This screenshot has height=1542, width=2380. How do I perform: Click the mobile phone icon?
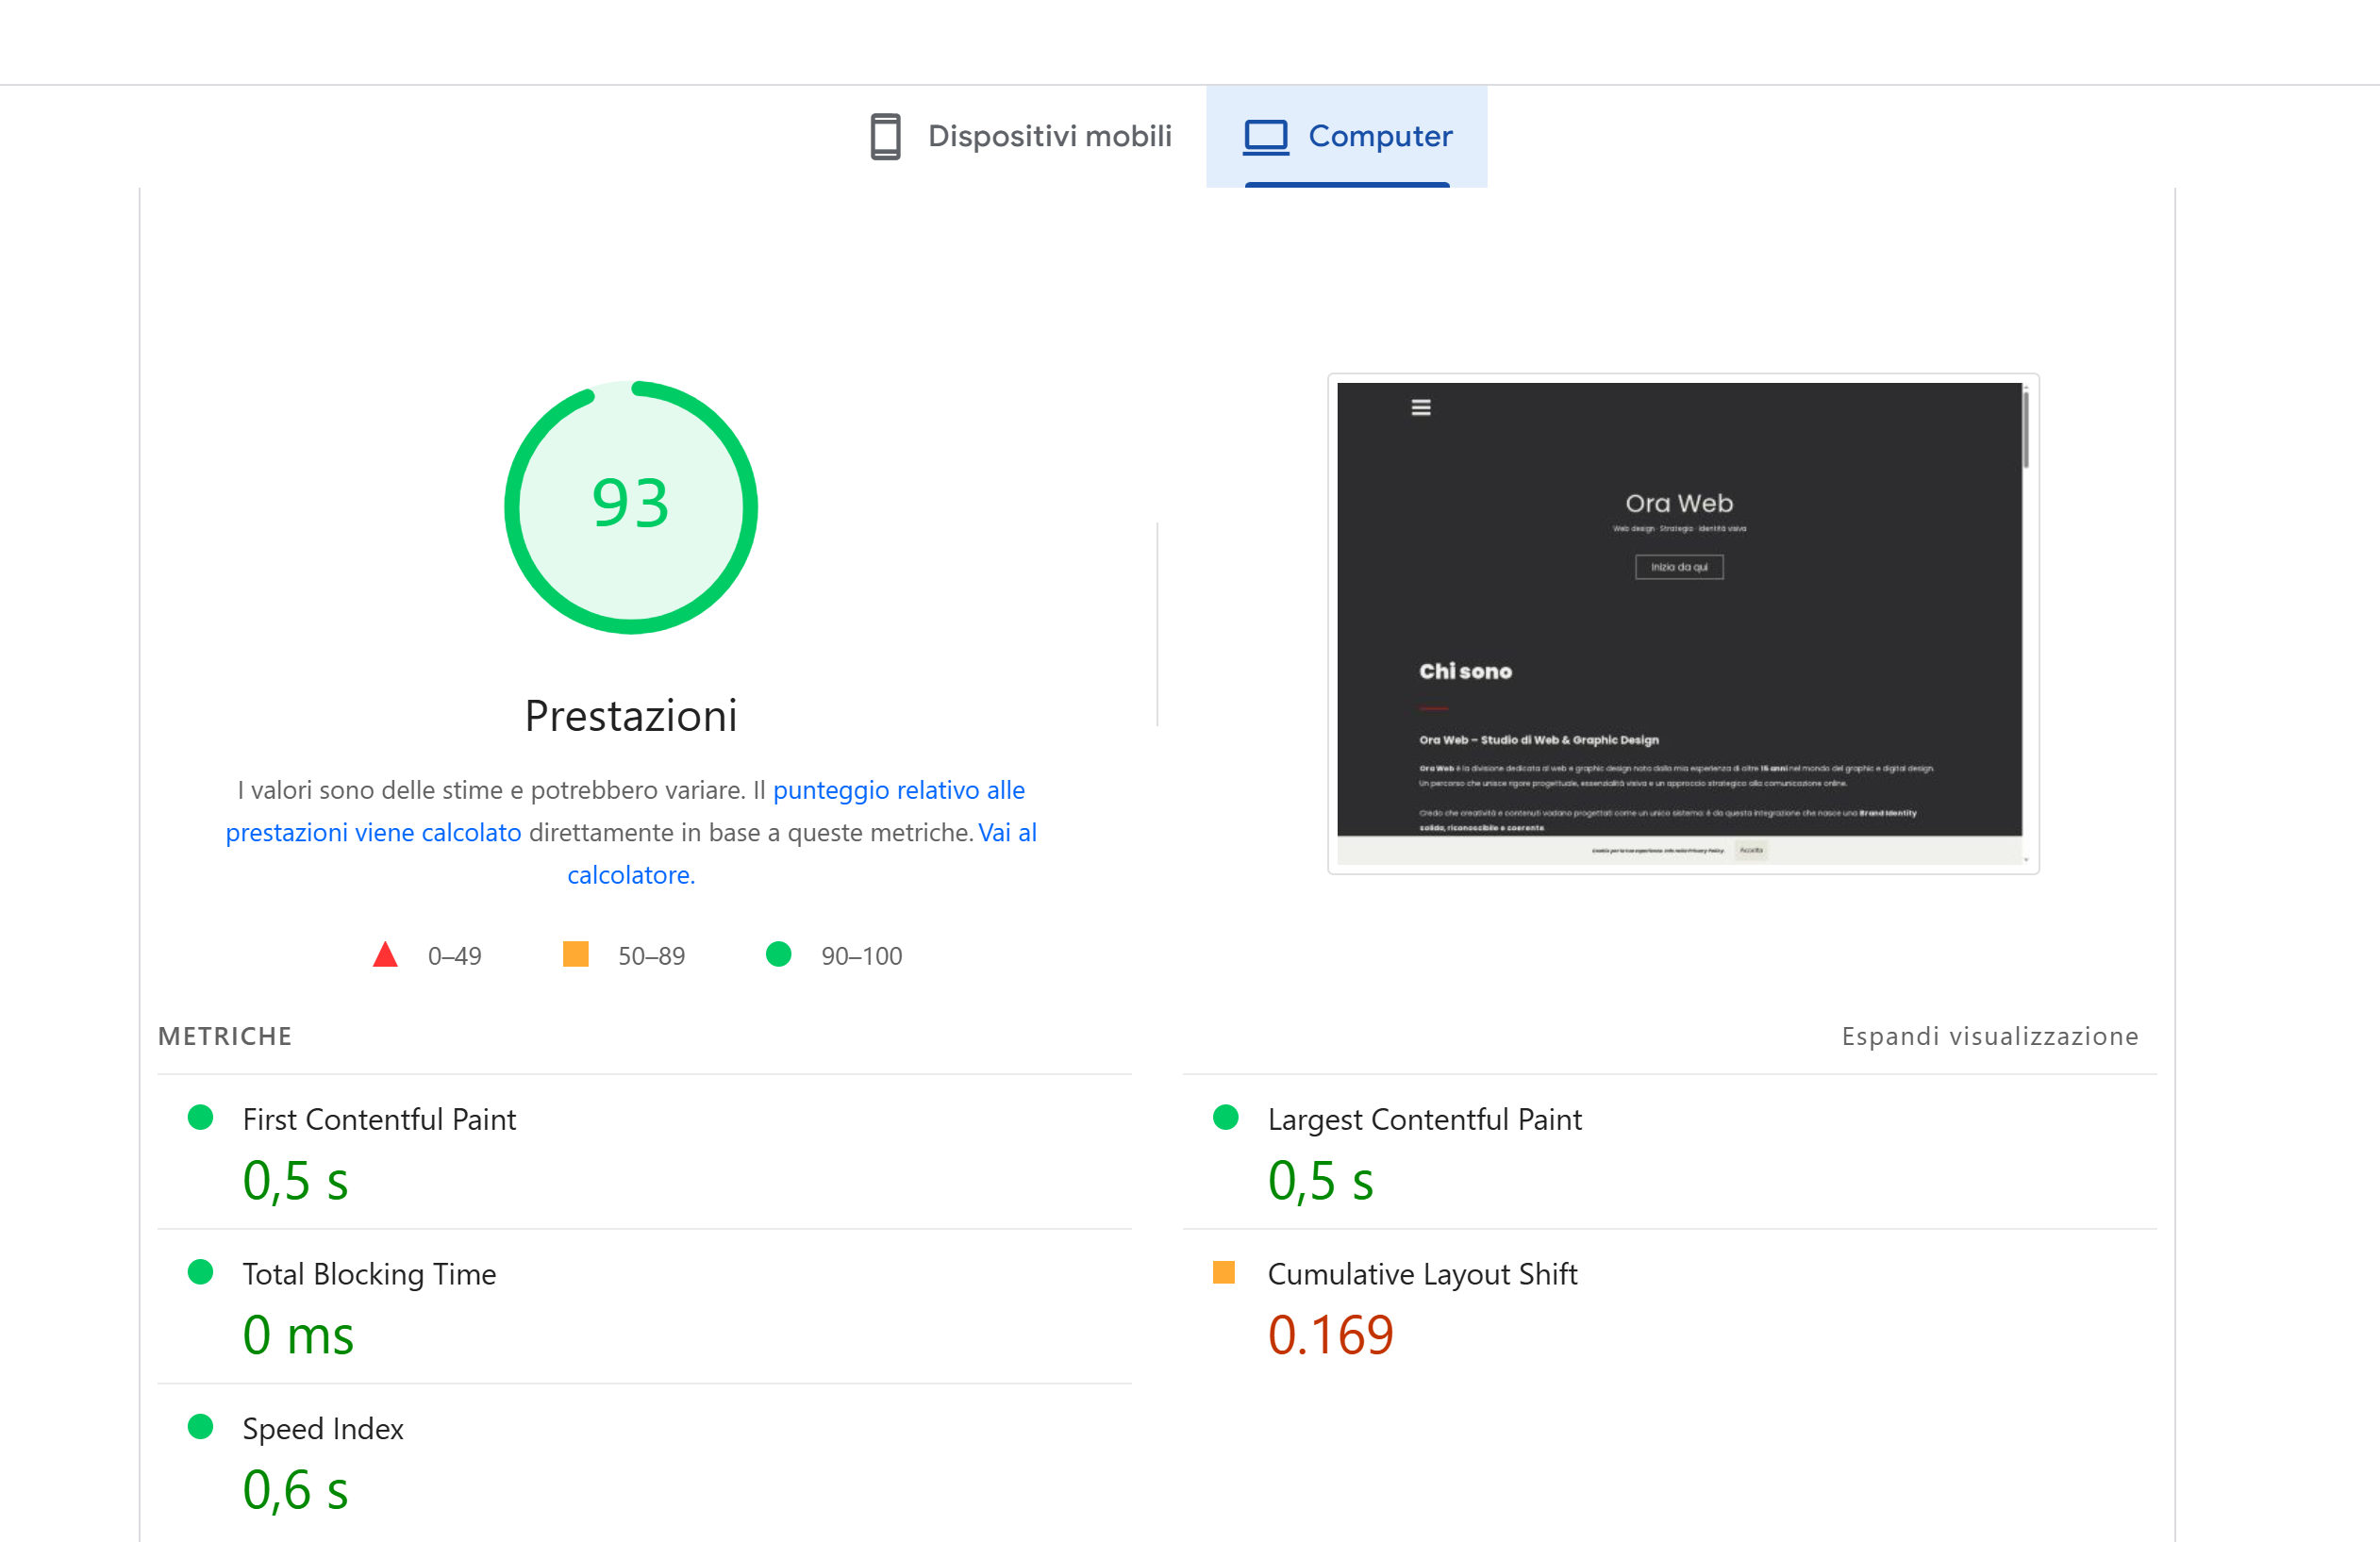pos(885,136)
